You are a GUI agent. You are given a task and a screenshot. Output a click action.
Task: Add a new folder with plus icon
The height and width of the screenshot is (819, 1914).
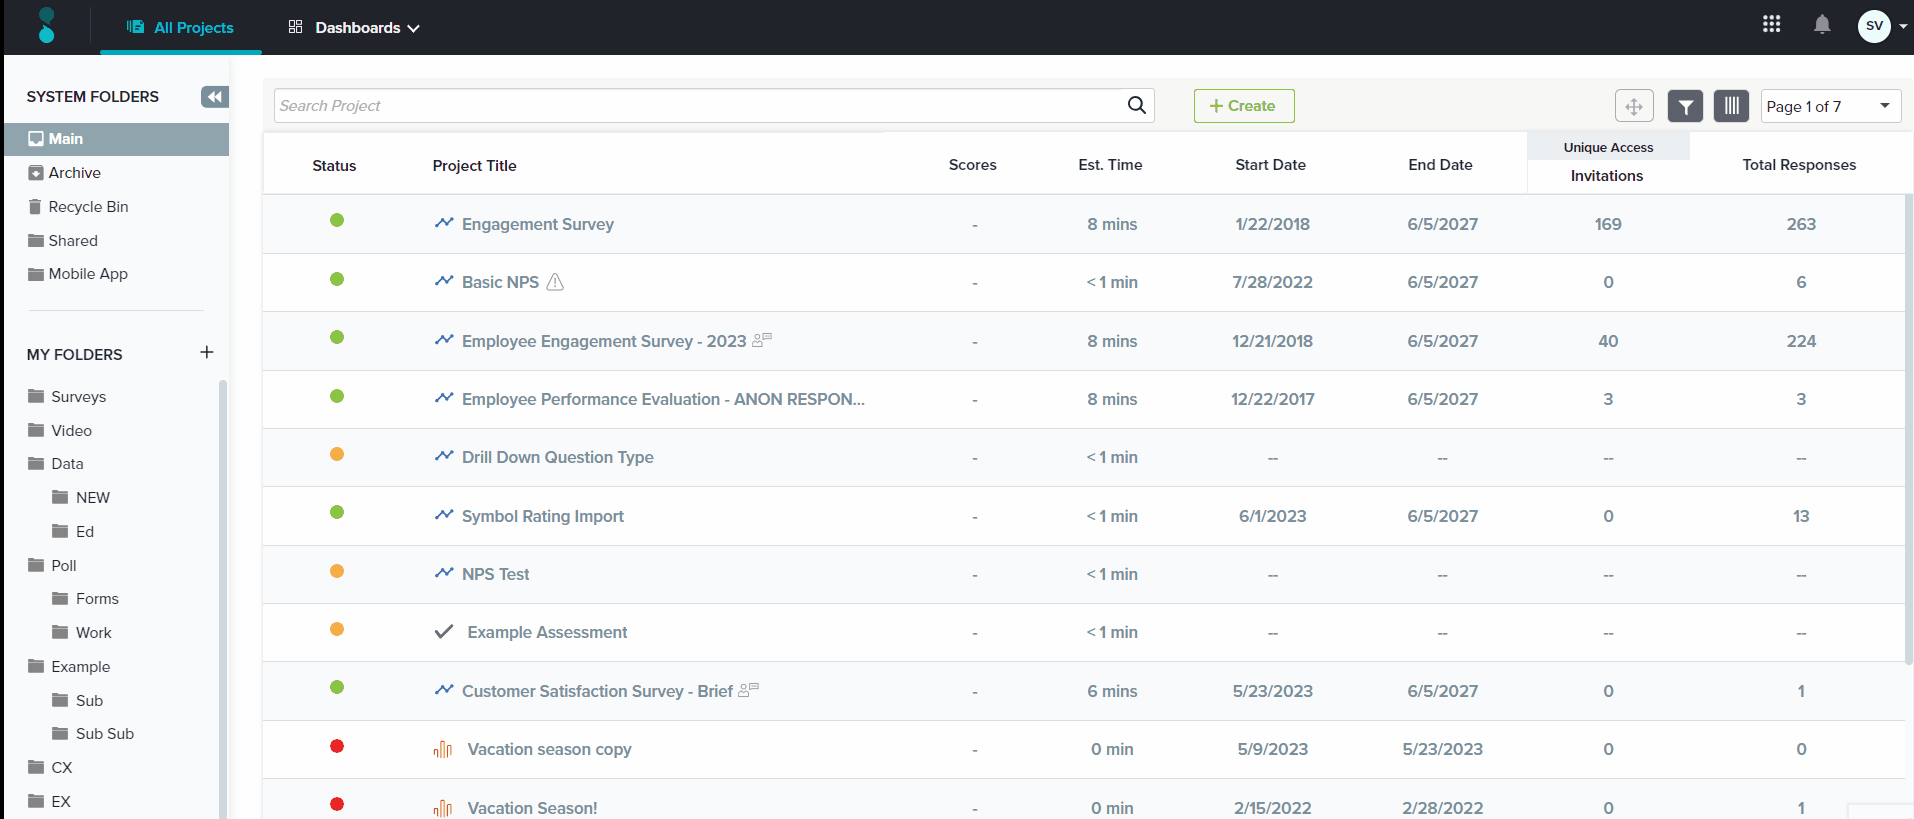(207, 353)
